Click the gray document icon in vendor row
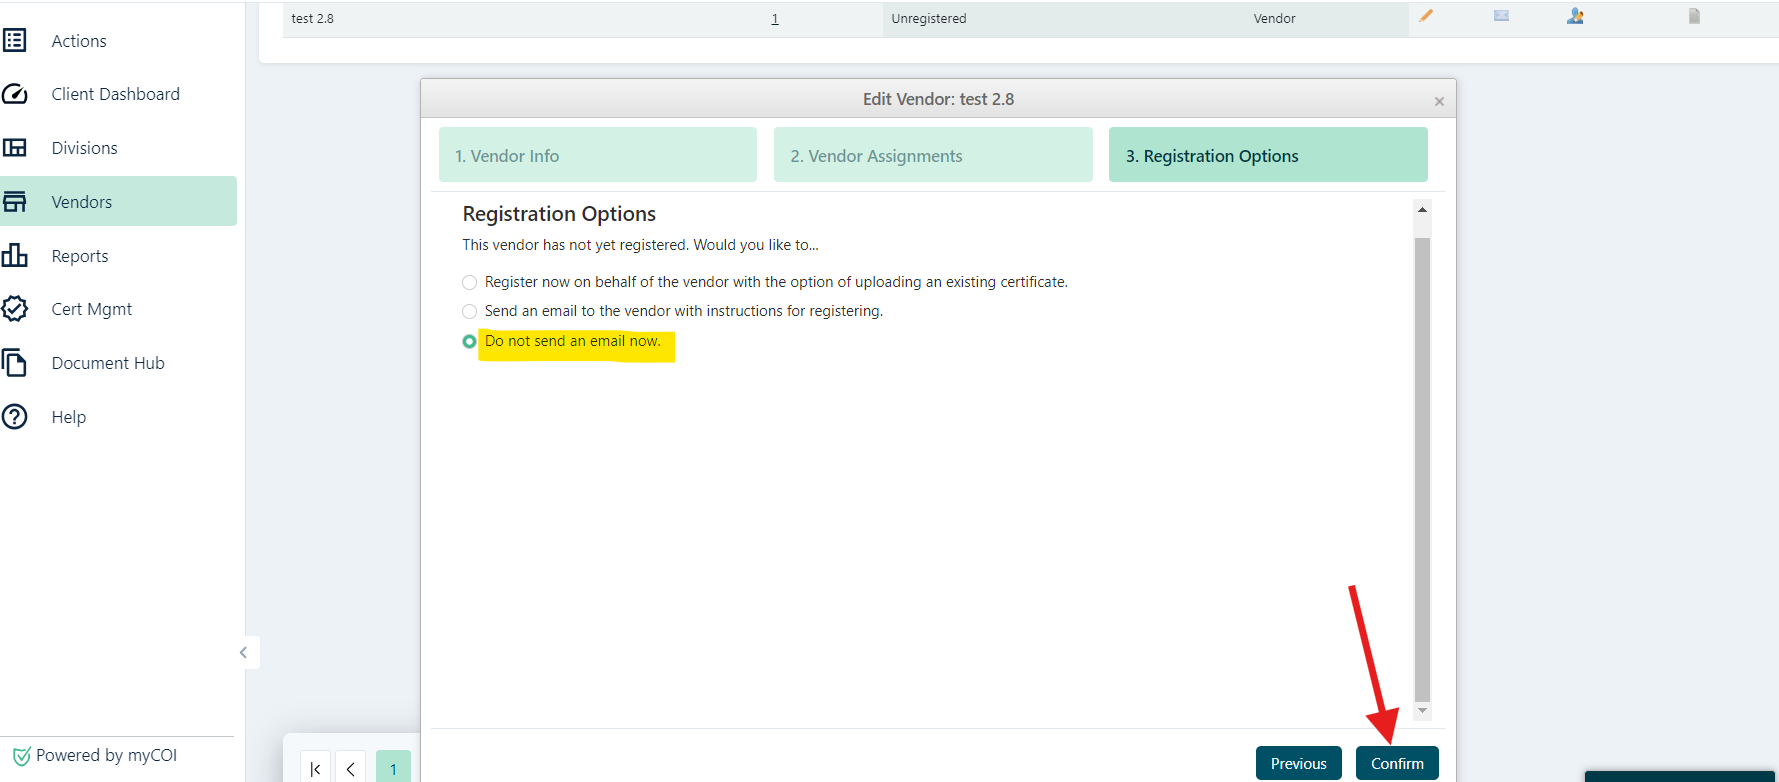Image resolution: width=1779 pixels, height=782 pixels. (1694, 16)
